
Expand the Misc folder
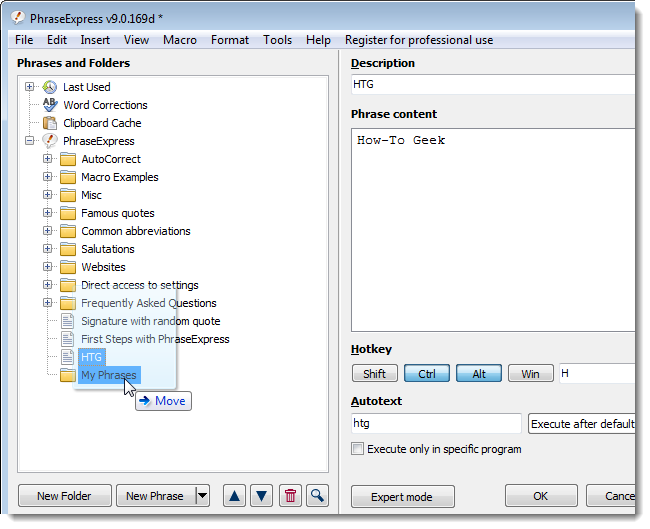point(48,195)
